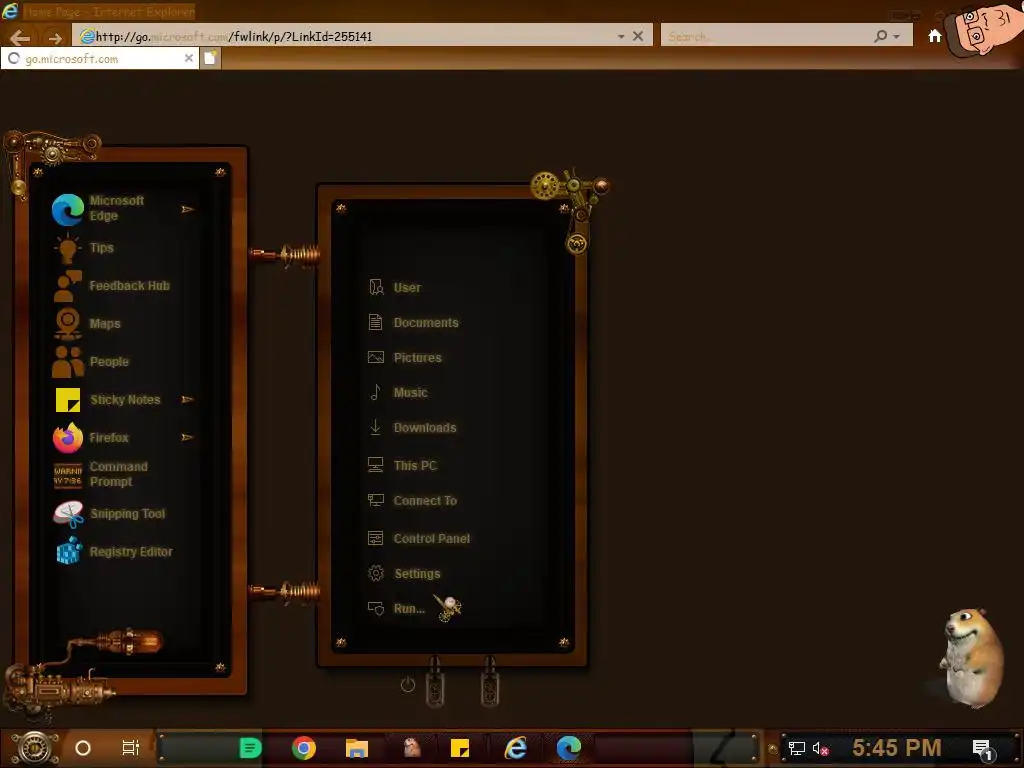Switch to Internet Explorer on taskbar
Viewport: 1024px width, 768px height.
coord(516,748)
